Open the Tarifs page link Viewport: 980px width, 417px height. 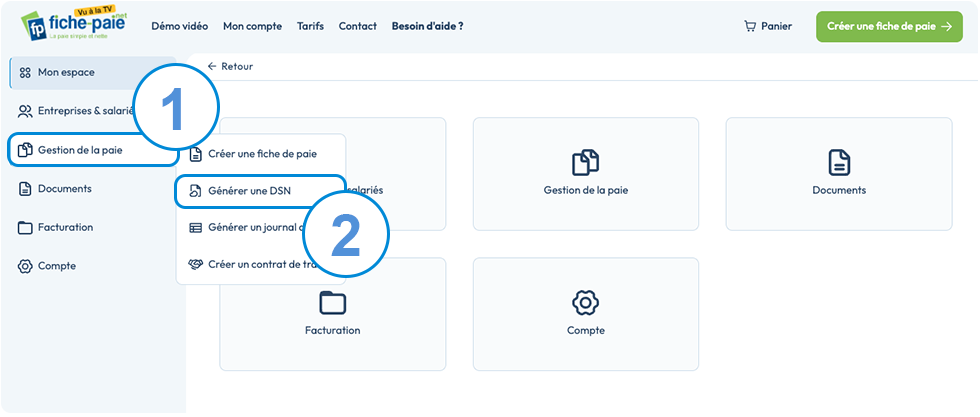pos(311,26)
